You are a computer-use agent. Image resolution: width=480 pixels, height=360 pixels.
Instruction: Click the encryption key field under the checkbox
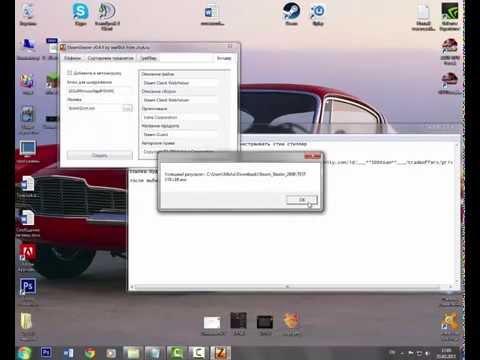pos(99,91)
